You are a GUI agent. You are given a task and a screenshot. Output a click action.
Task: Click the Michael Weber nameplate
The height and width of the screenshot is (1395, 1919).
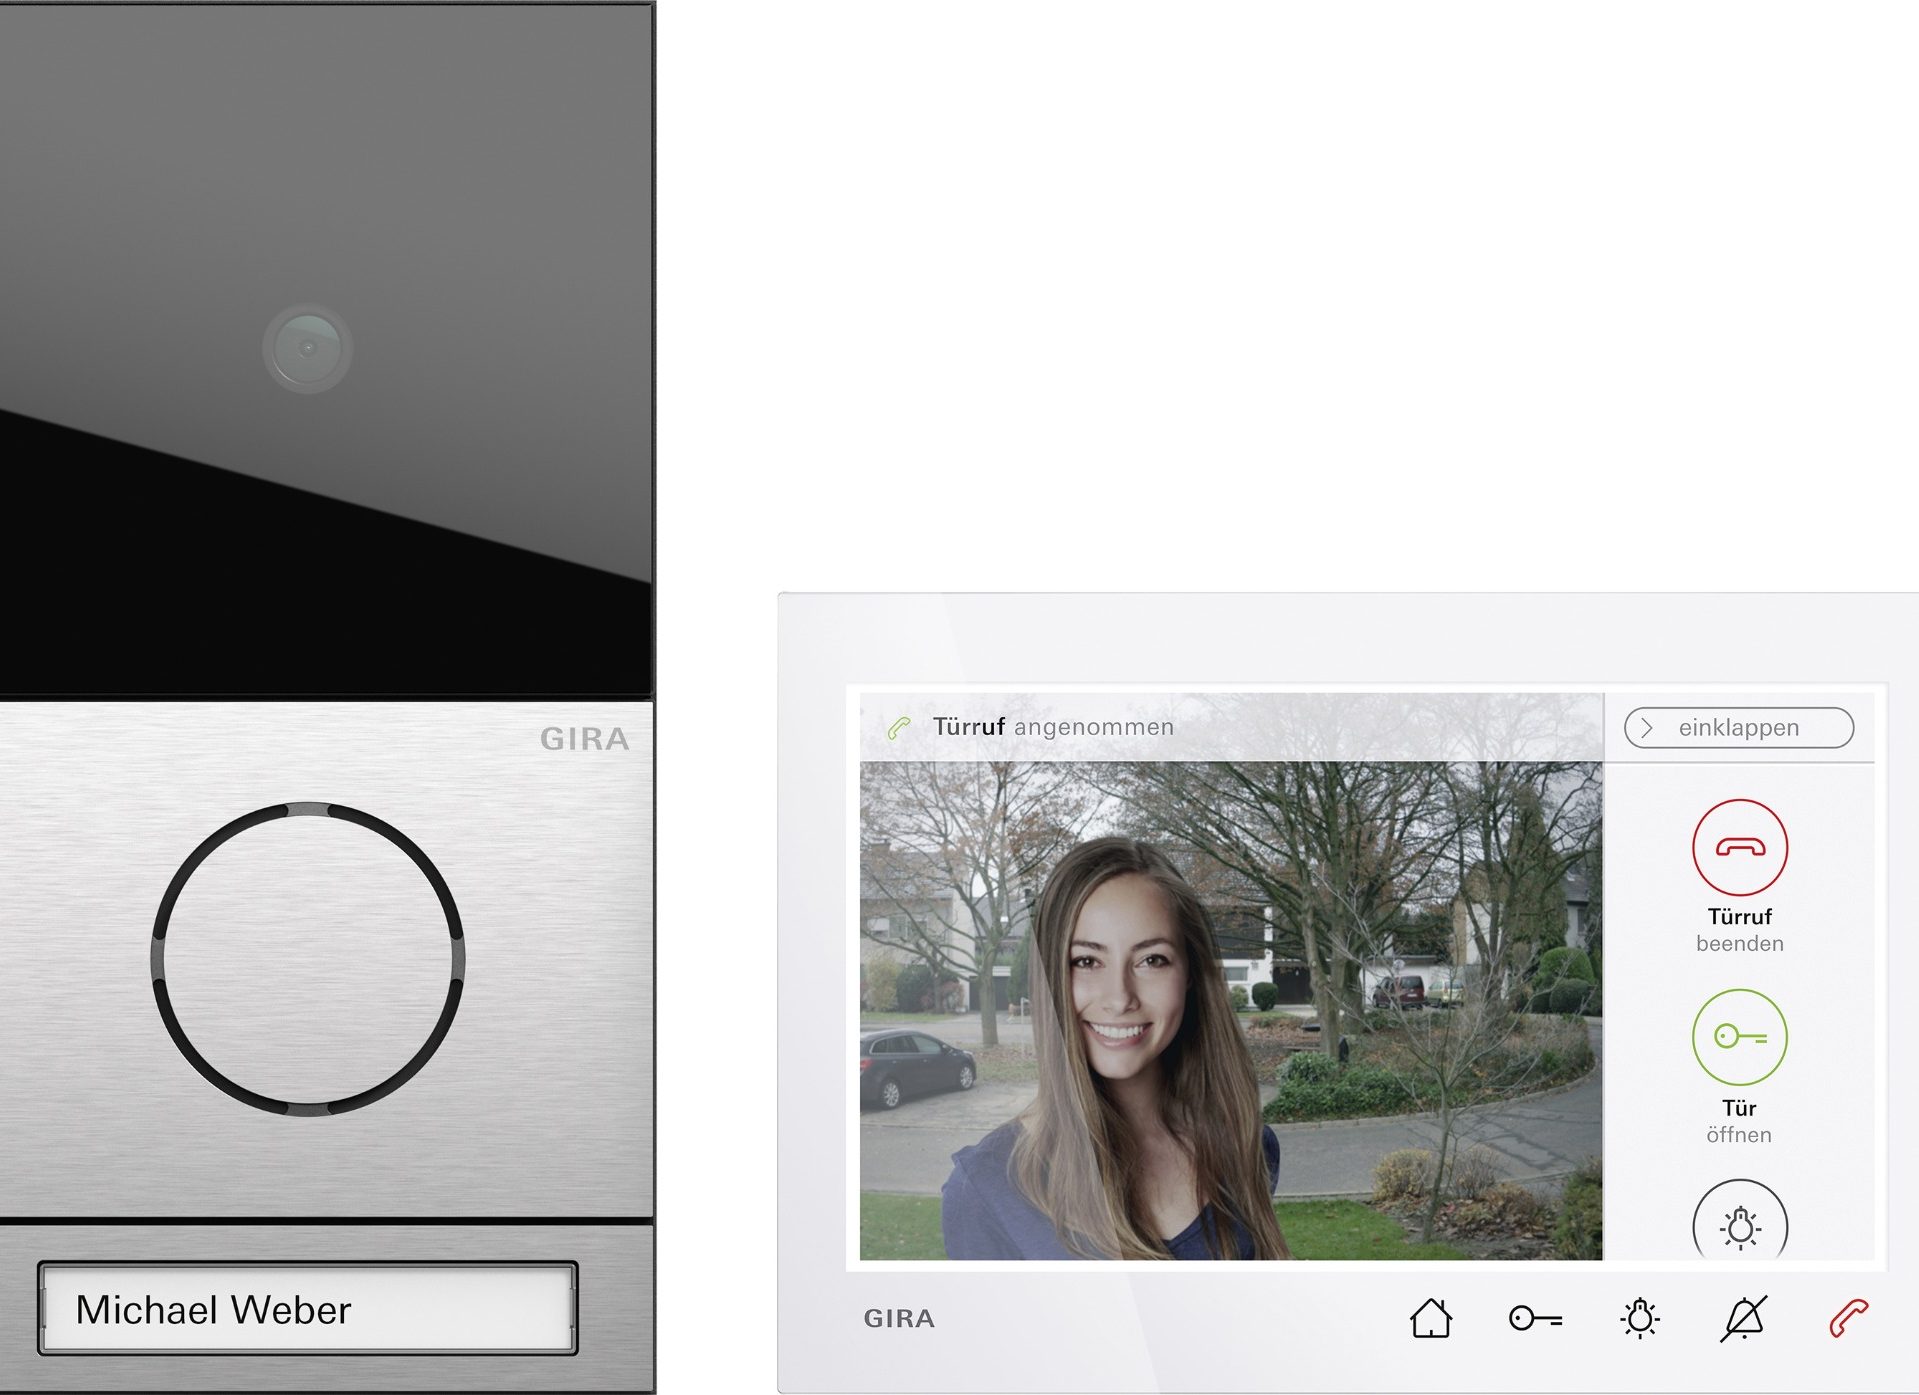(x=307, y=1309)
